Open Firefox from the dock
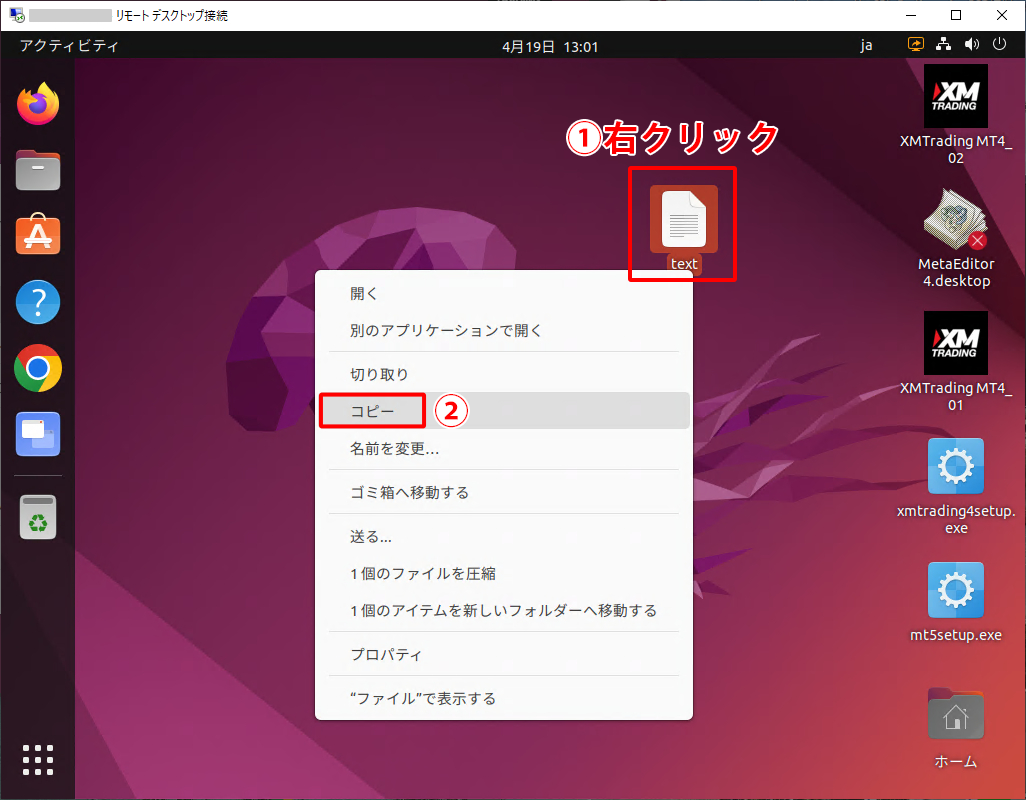This screenshot has width=1026, height=800. 38,104
